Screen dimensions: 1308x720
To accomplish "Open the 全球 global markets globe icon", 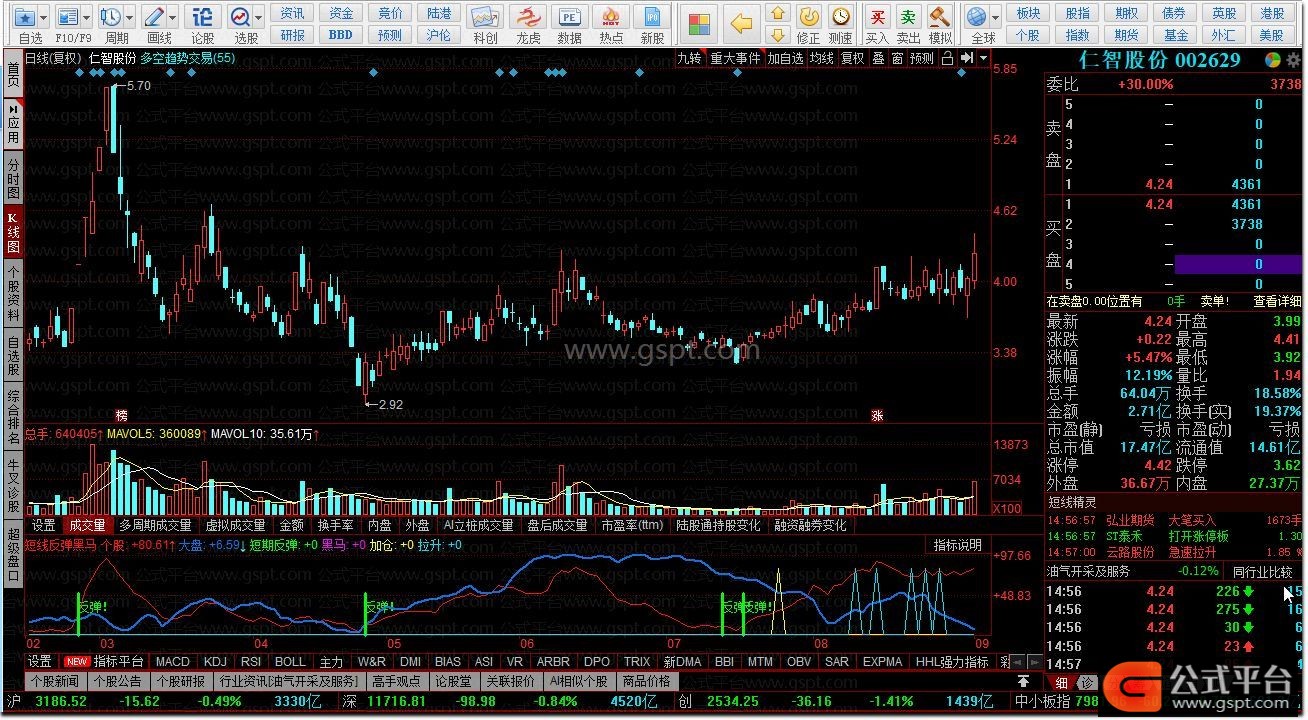I will point(977,17).
